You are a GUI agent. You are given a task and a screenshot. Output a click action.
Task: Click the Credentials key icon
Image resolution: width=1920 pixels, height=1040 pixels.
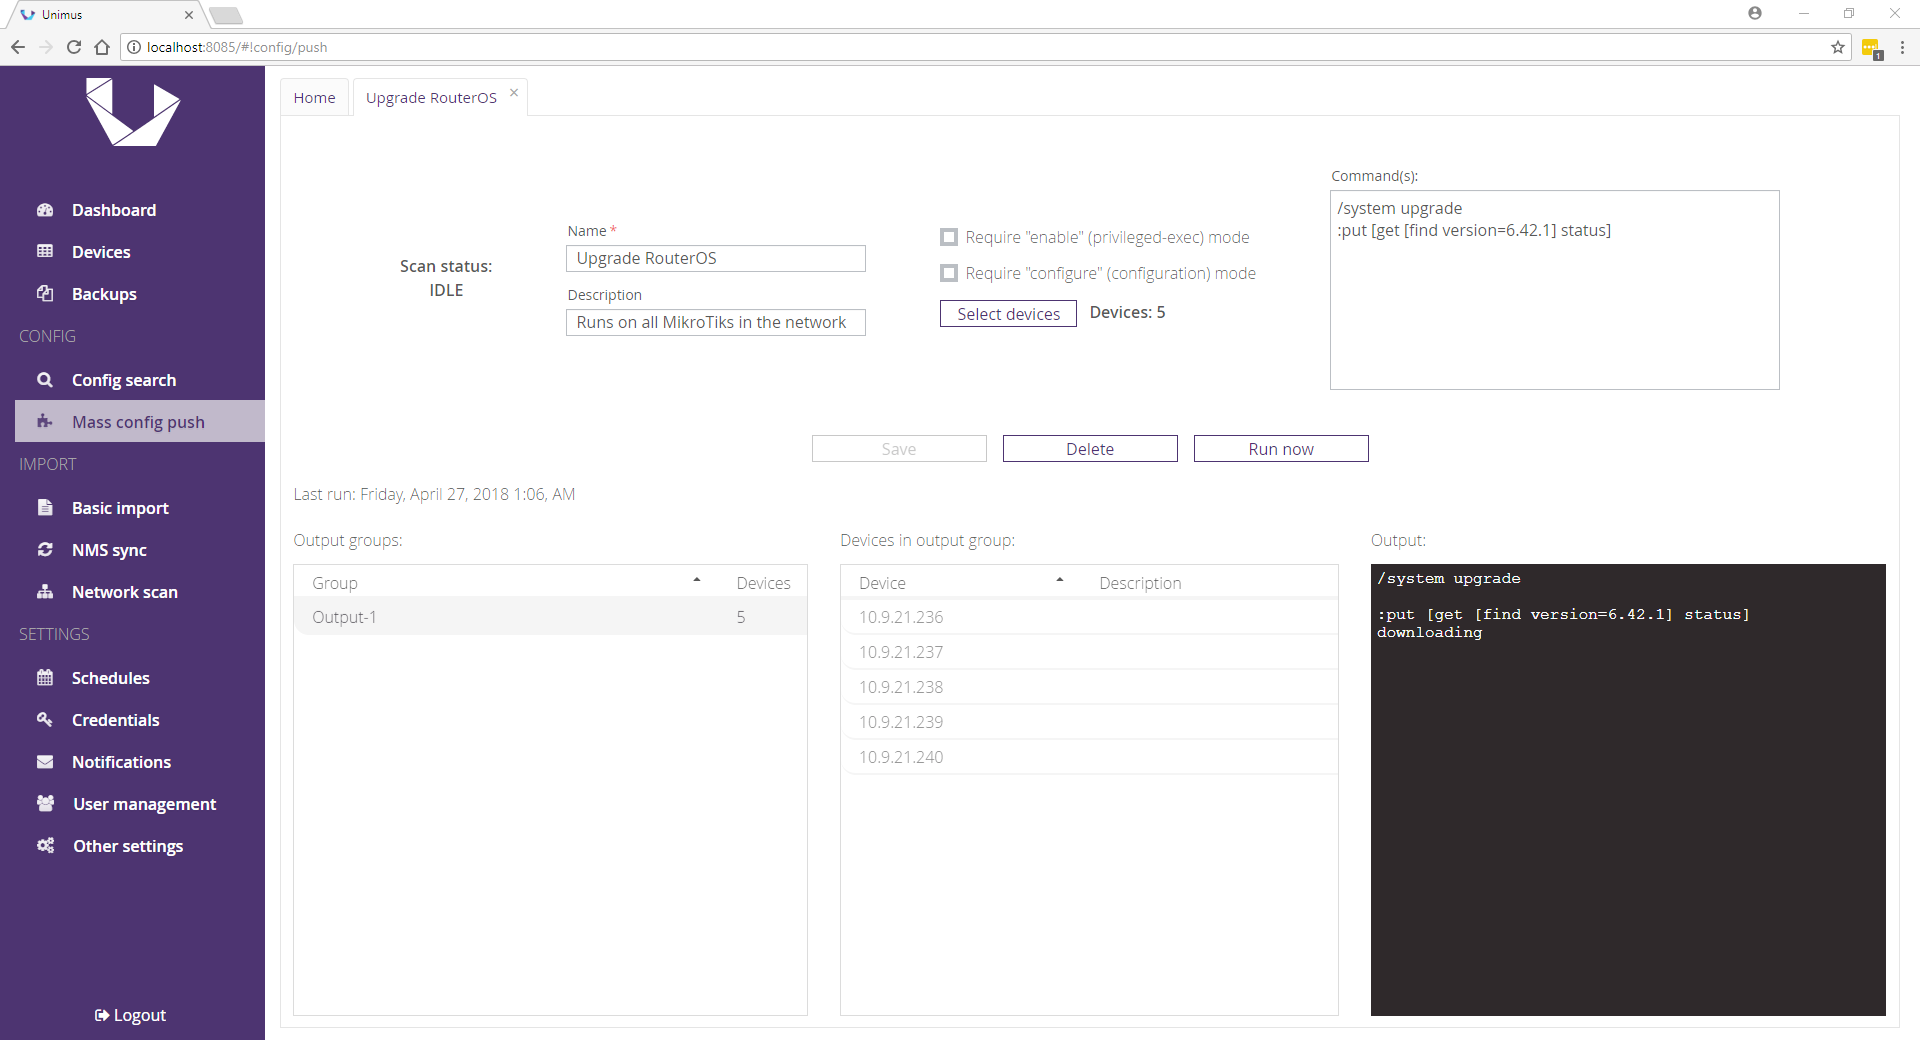pos(45,719)
